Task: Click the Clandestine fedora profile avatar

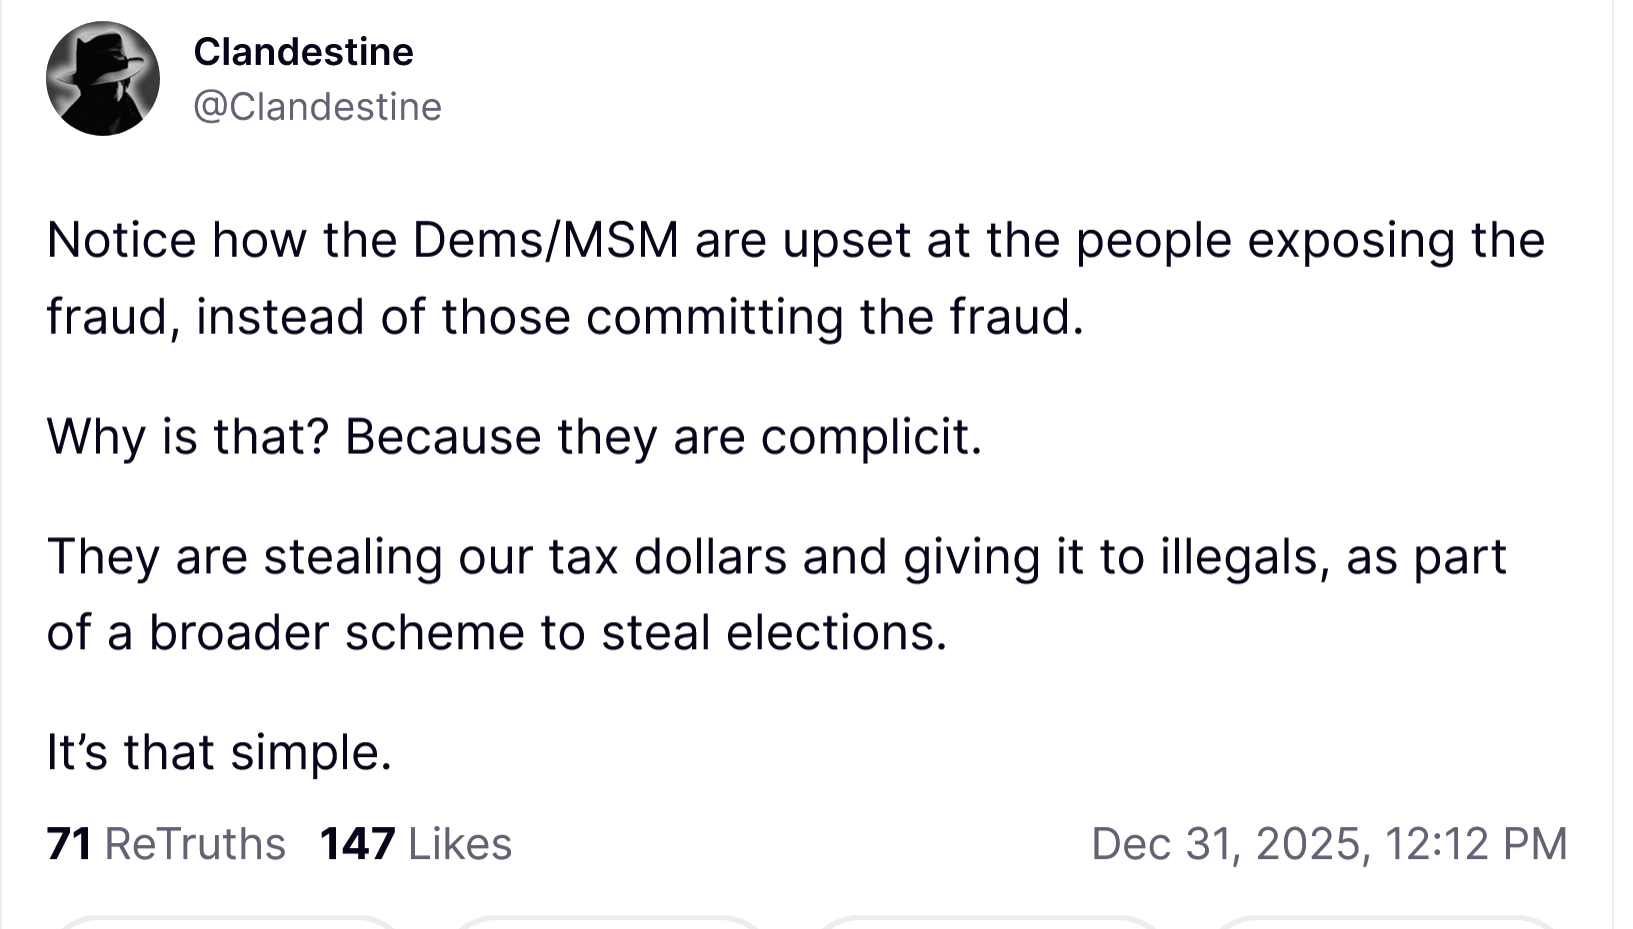Action: click(103, 79)
